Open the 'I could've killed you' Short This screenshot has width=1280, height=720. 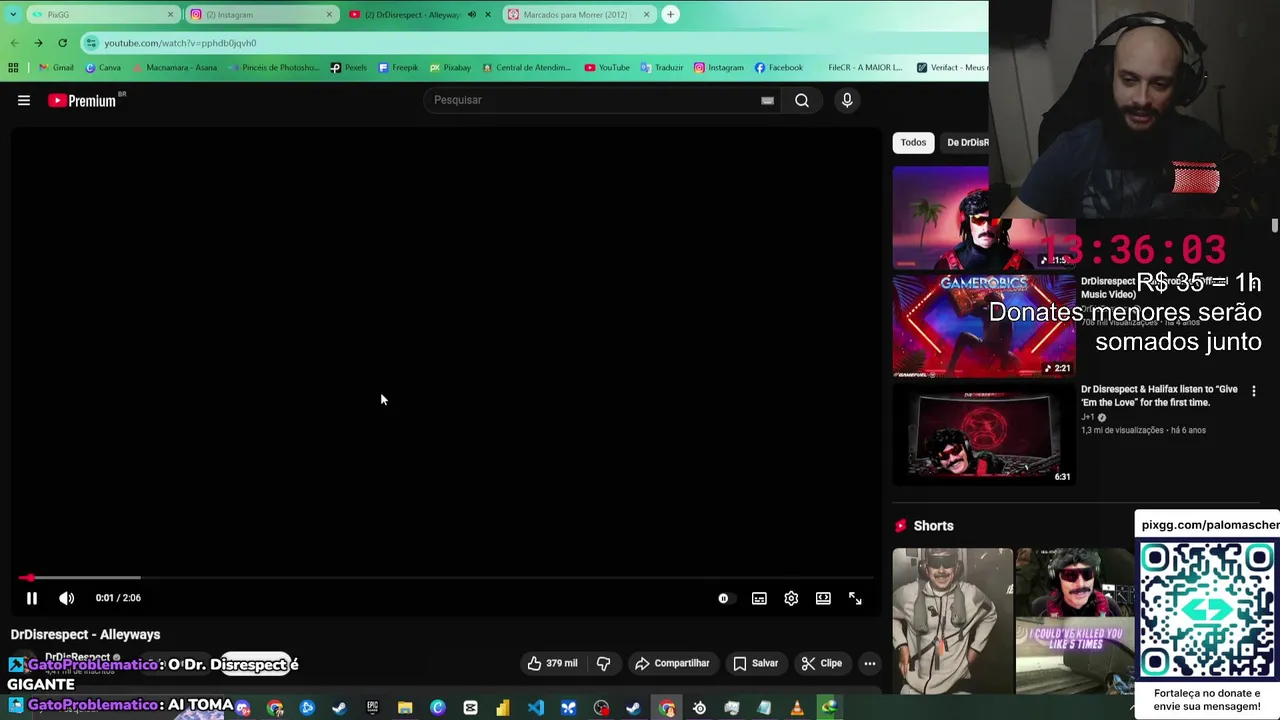coord(1075,621)
